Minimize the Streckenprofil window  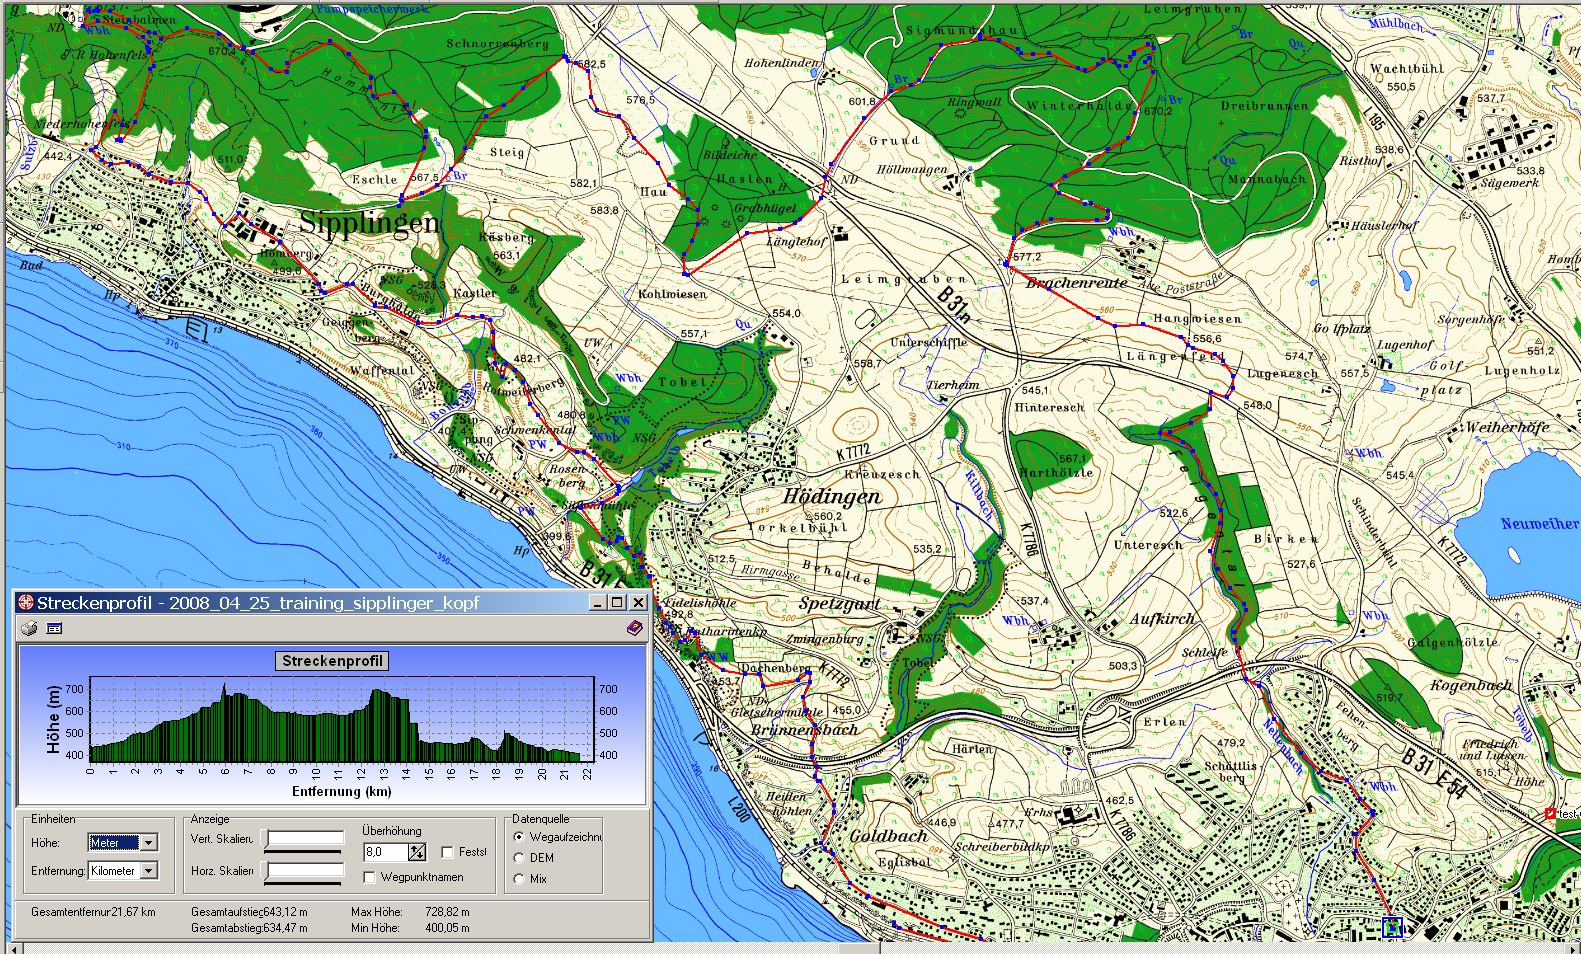click(598, 602)
